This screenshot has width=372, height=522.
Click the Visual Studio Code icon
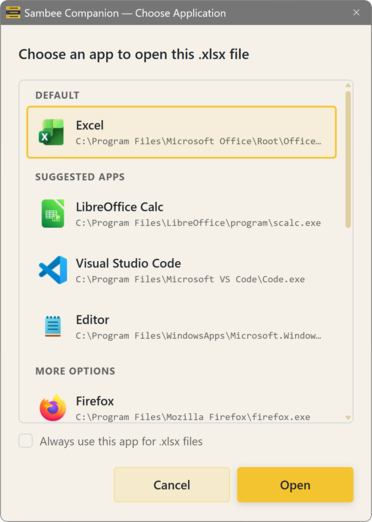(53, 270)
